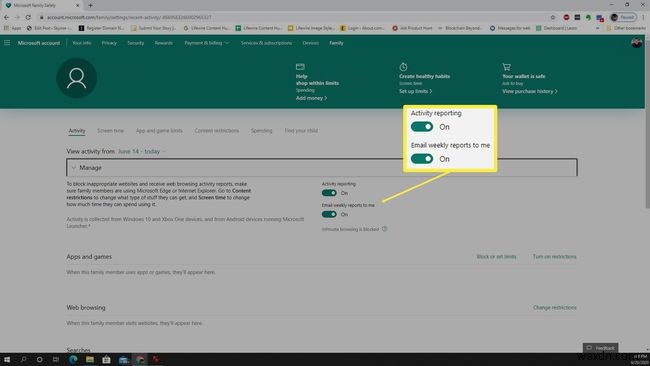Click the Change restrictions link
The height and width of the screenshot is (366, 650).
[x=555, y=308]
